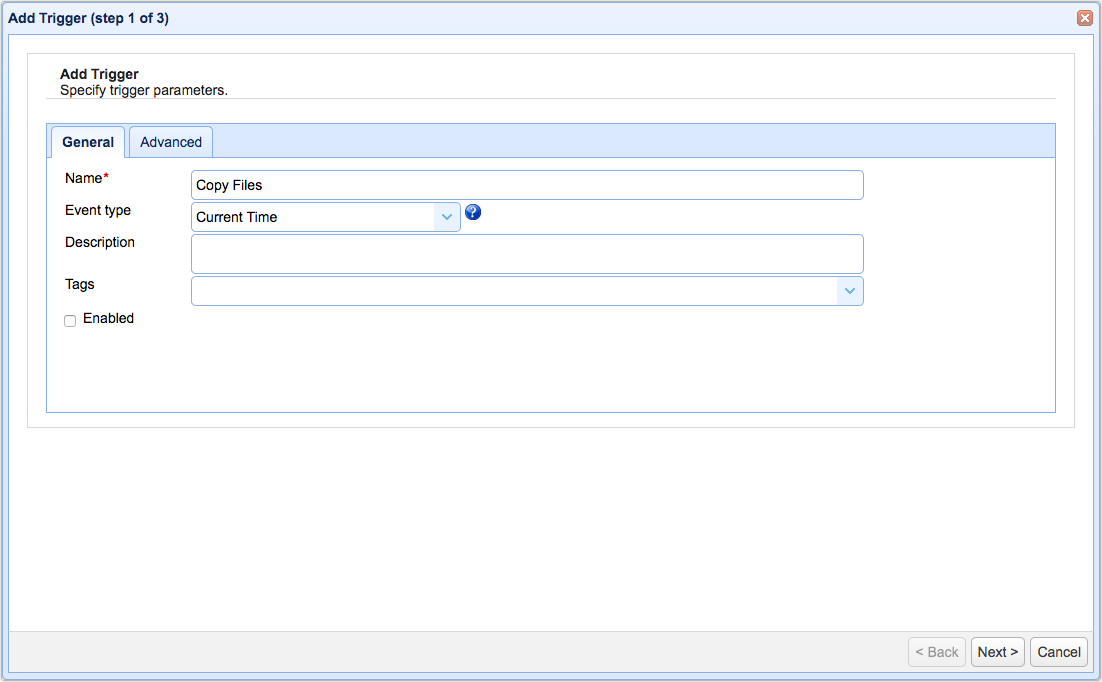Click into the Name field containing Copy Files
This screenshot has height=682, width=1102.
[x=527, y=185]
